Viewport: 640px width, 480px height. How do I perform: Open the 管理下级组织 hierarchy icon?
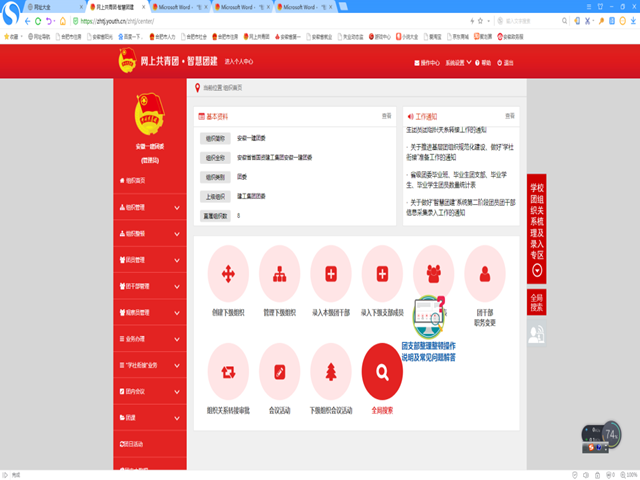click(280, 274)
